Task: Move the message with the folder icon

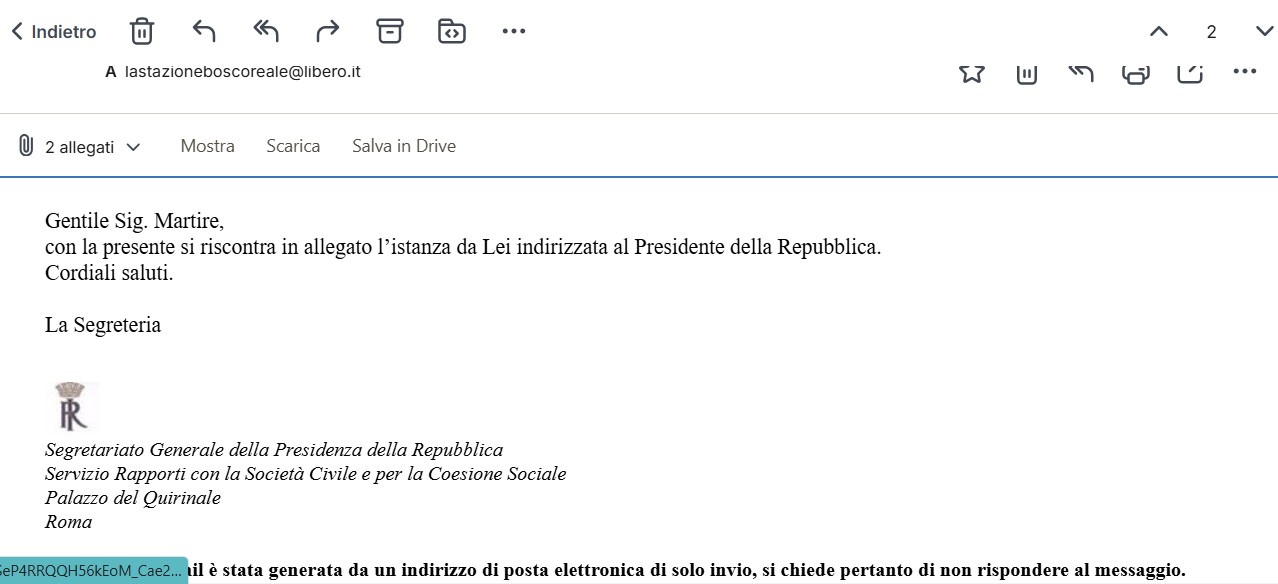Action: [452, 32]
